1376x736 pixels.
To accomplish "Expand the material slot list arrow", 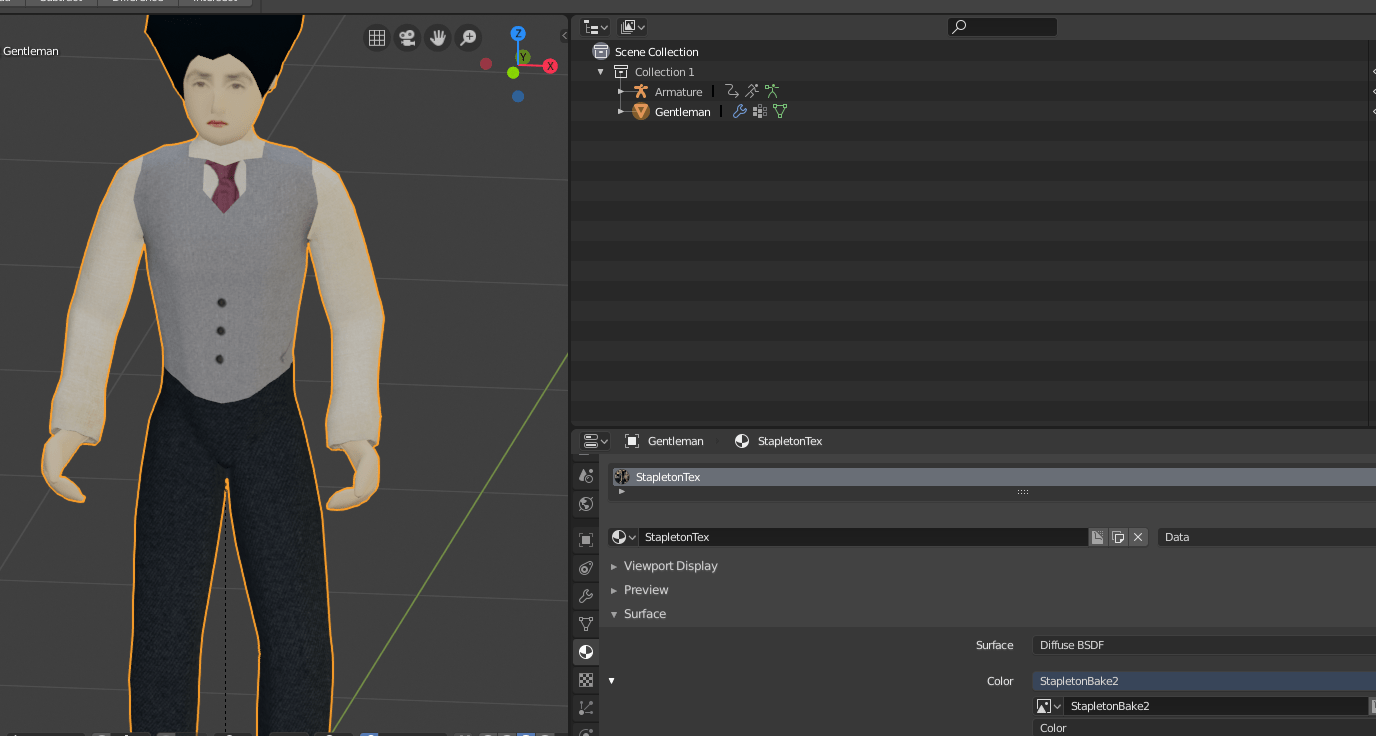I will click(622, 491).
